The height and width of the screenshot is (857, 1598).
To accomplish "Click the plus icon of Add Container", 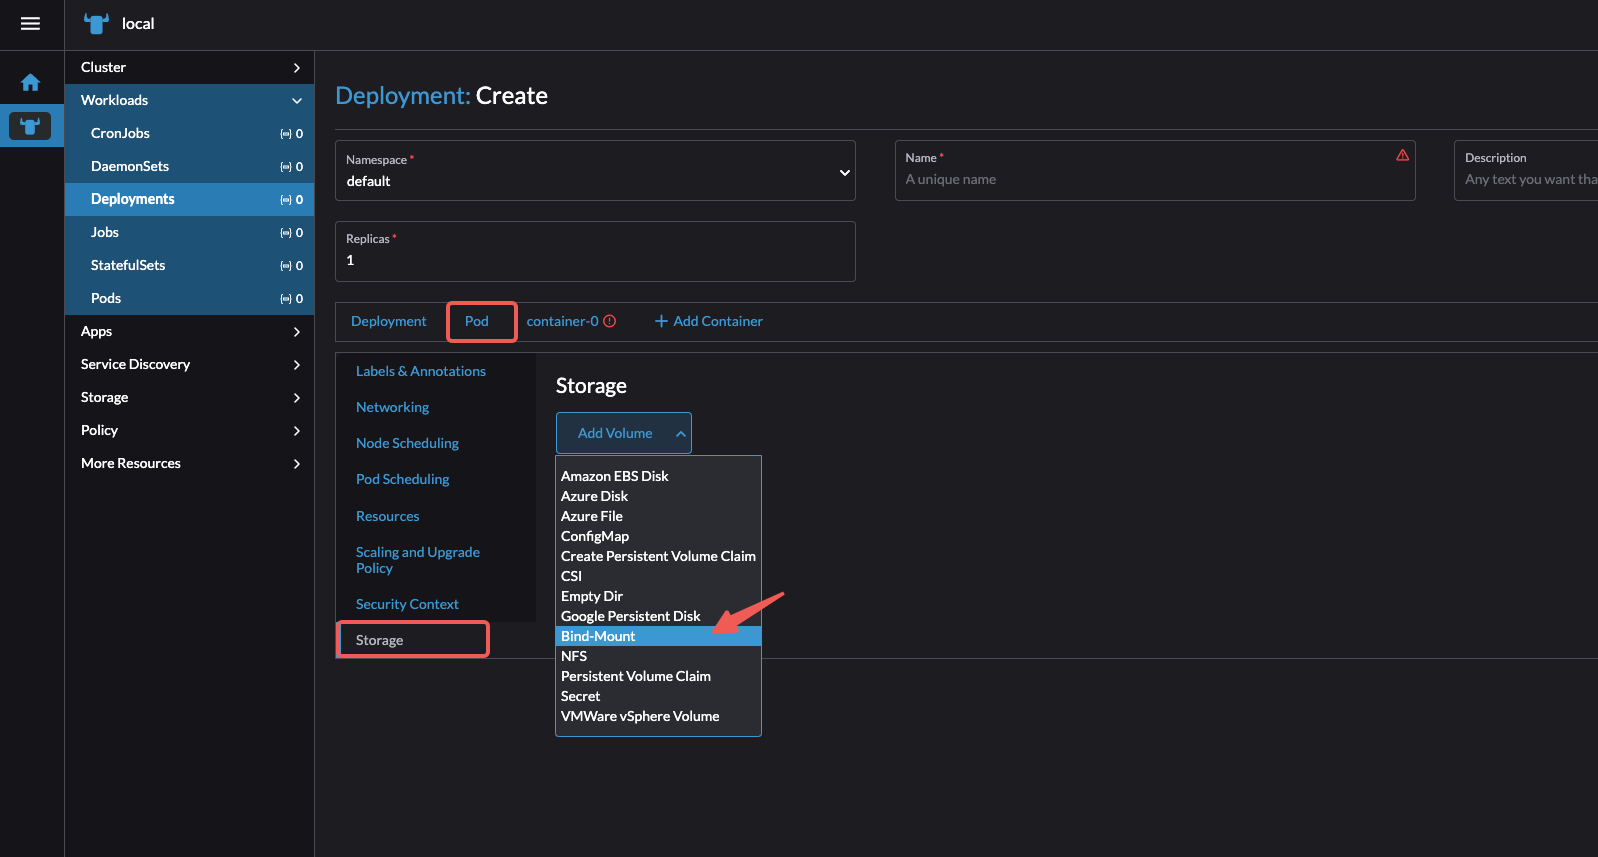I will click(x=661, y=321).
